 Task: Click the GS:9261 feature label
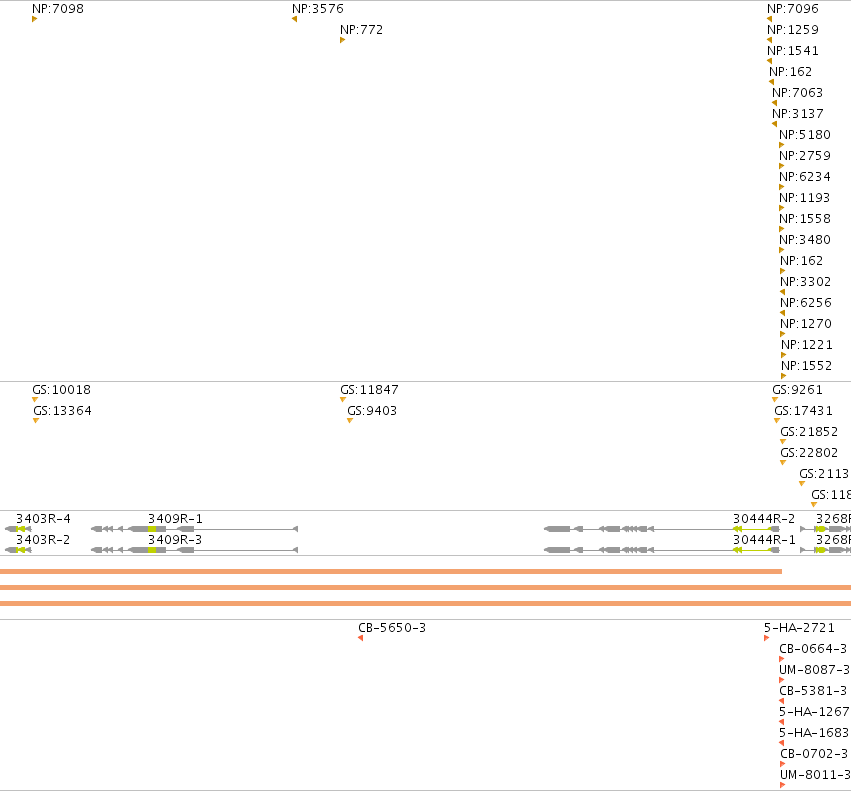(797, 390)
